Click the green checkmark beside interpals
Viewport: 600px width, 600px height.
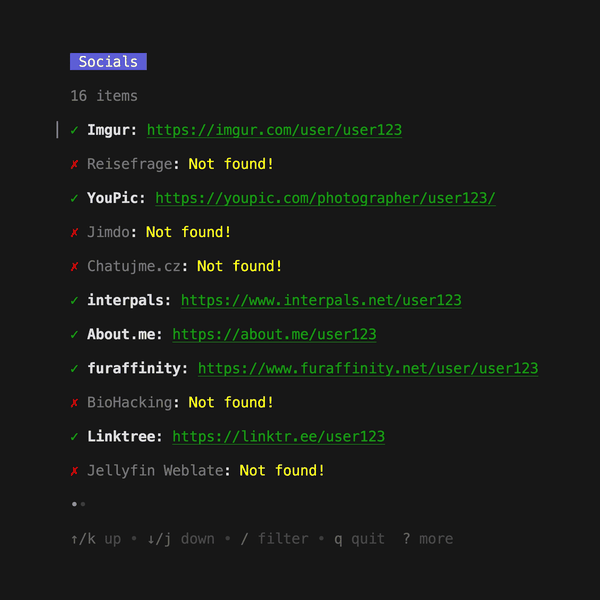tap(75, 300)
